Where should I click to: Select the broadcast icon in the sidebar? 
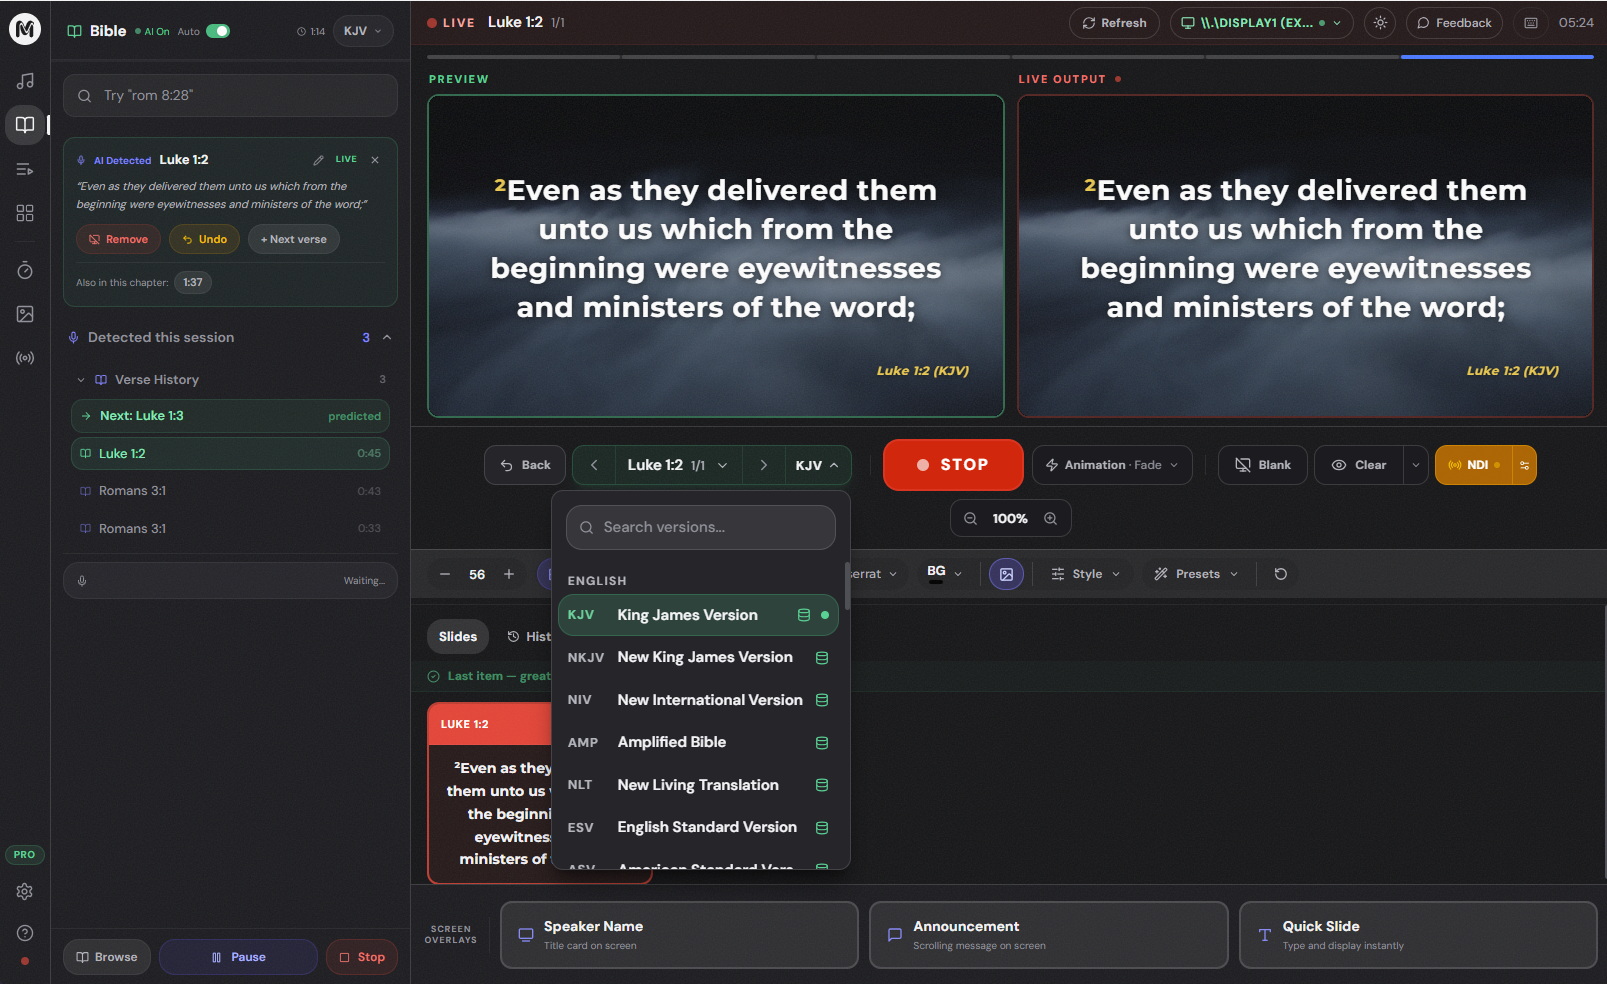25,357
